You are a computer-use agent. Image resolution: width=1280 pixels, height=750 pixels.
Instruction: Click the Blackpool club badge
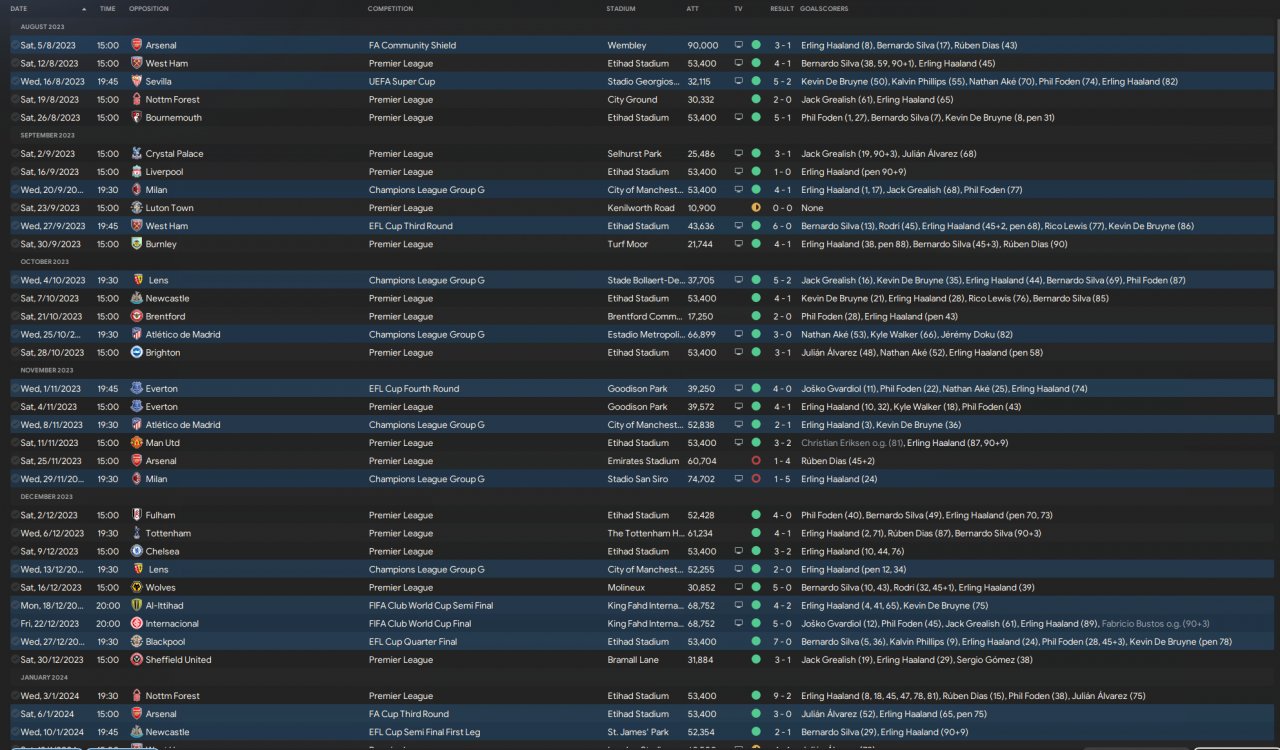pyautogui.click(x=137, y=641)
